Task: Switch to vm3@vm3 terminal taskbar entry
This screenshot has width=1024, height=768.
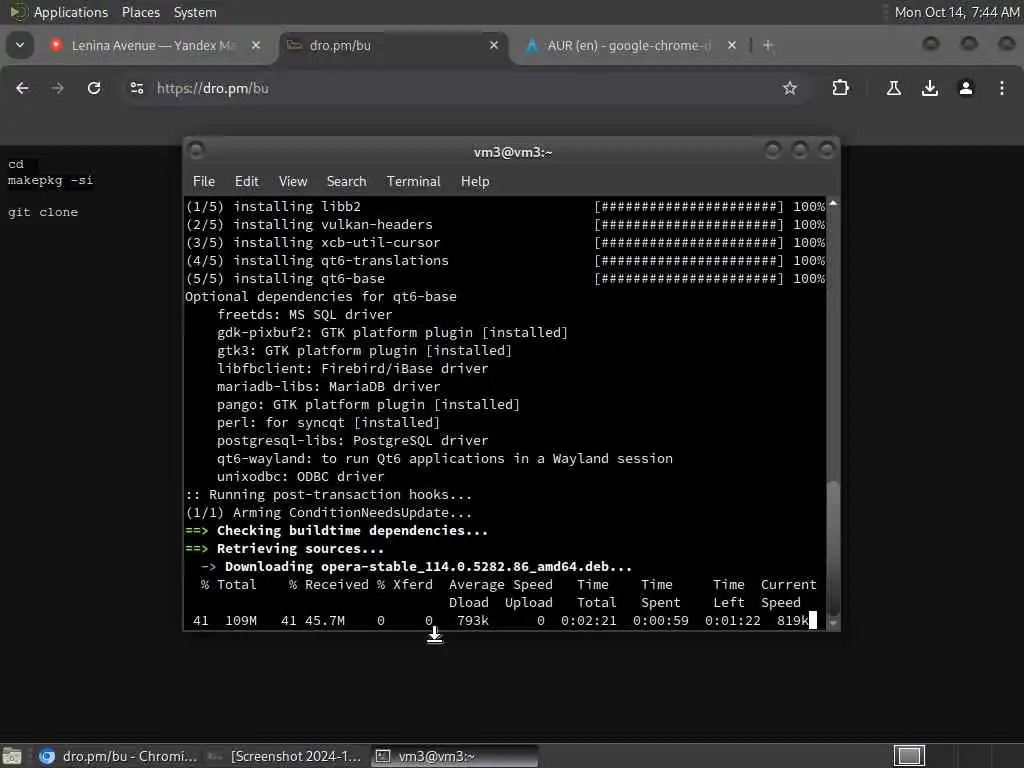Action: pyautogui.click(x=455, y=756)
